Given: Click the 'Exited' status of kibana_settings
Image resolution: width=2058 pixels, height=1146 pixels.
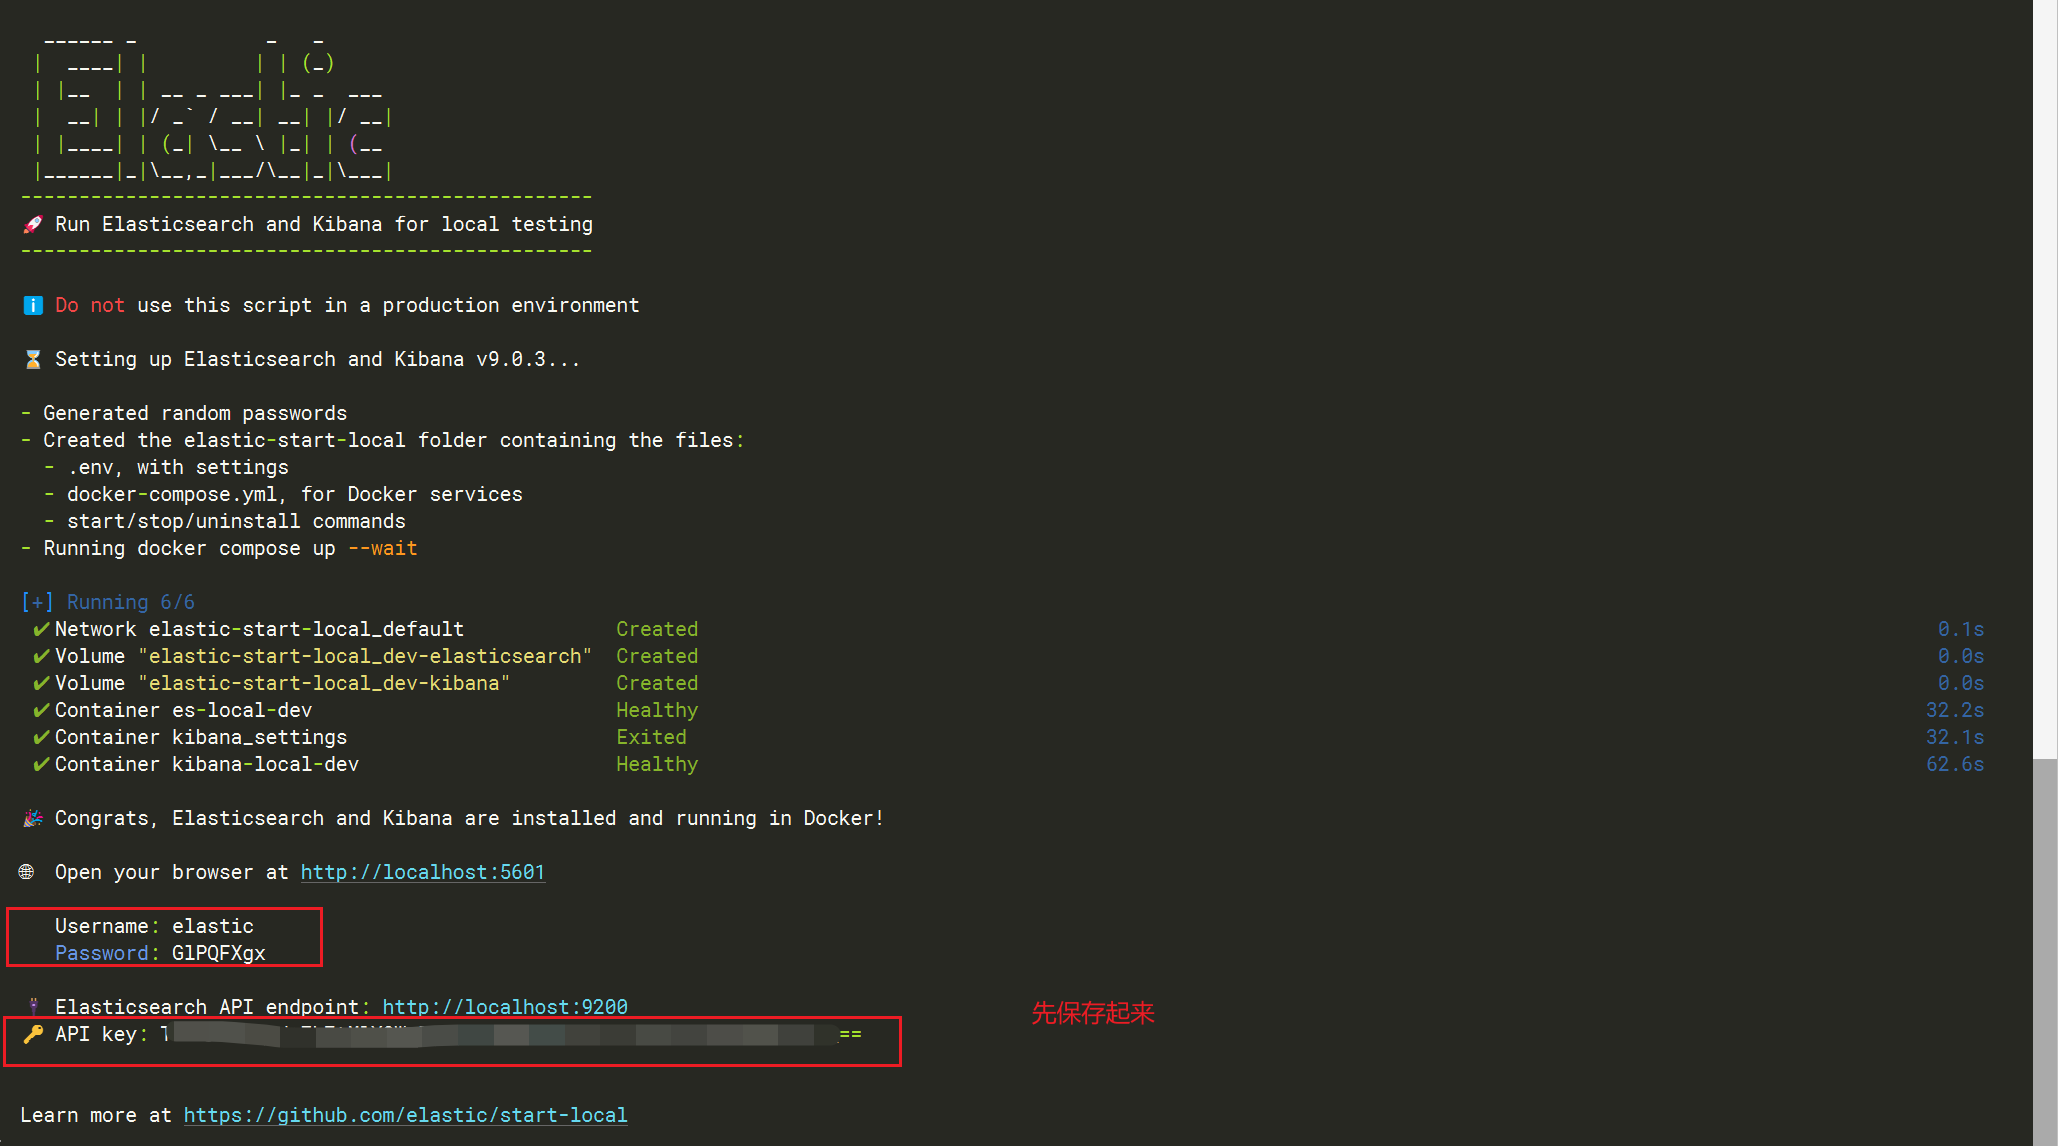Looking at the screenshot, I should (651, 737).
